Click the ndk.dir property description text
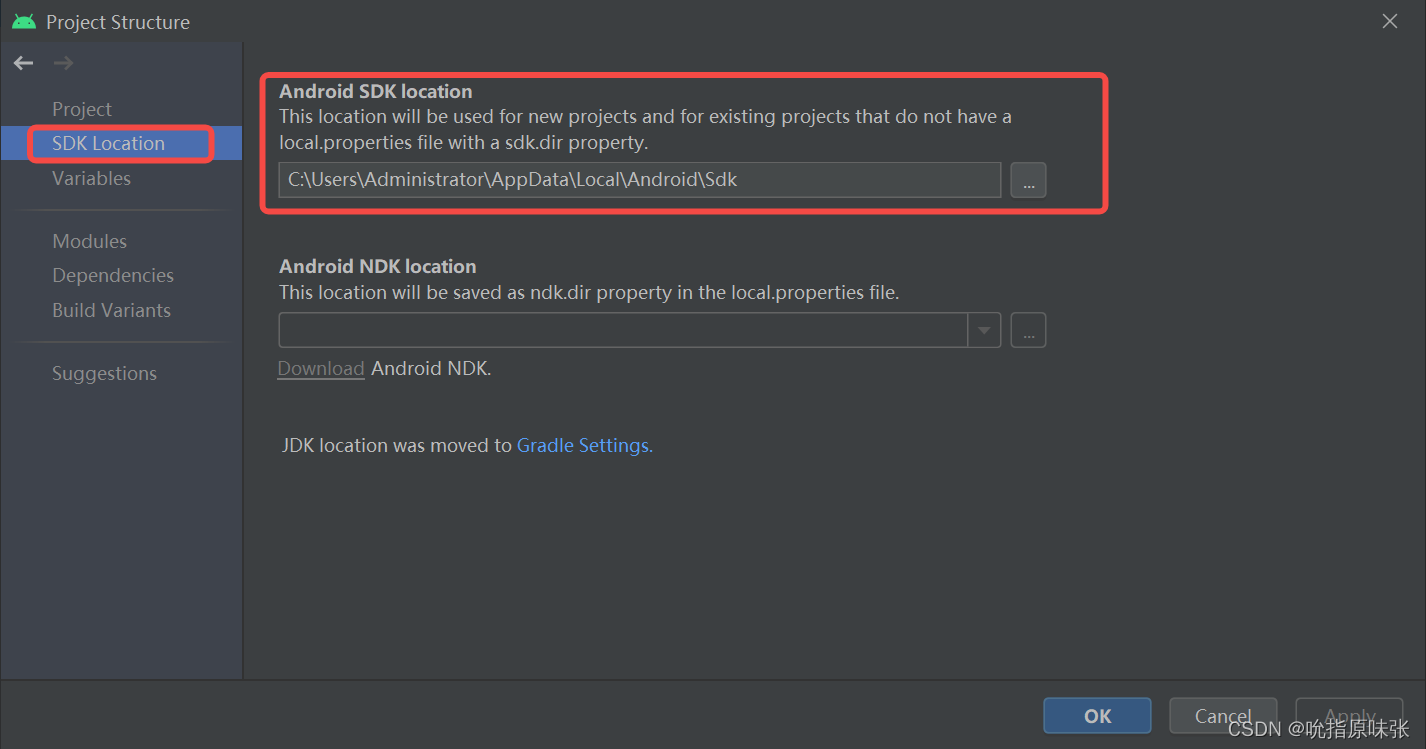Screen dimensions: 1426x749 (x=589, y=293)
